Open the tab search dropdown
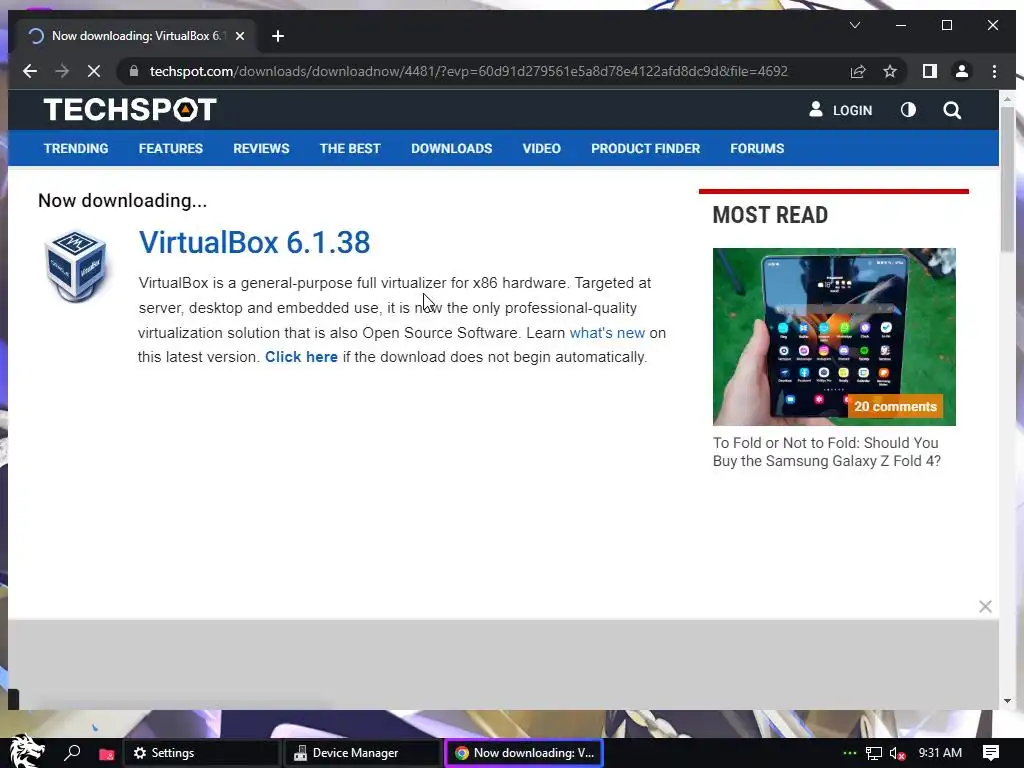Screen dimensions: 1024x768 point(854,25)
